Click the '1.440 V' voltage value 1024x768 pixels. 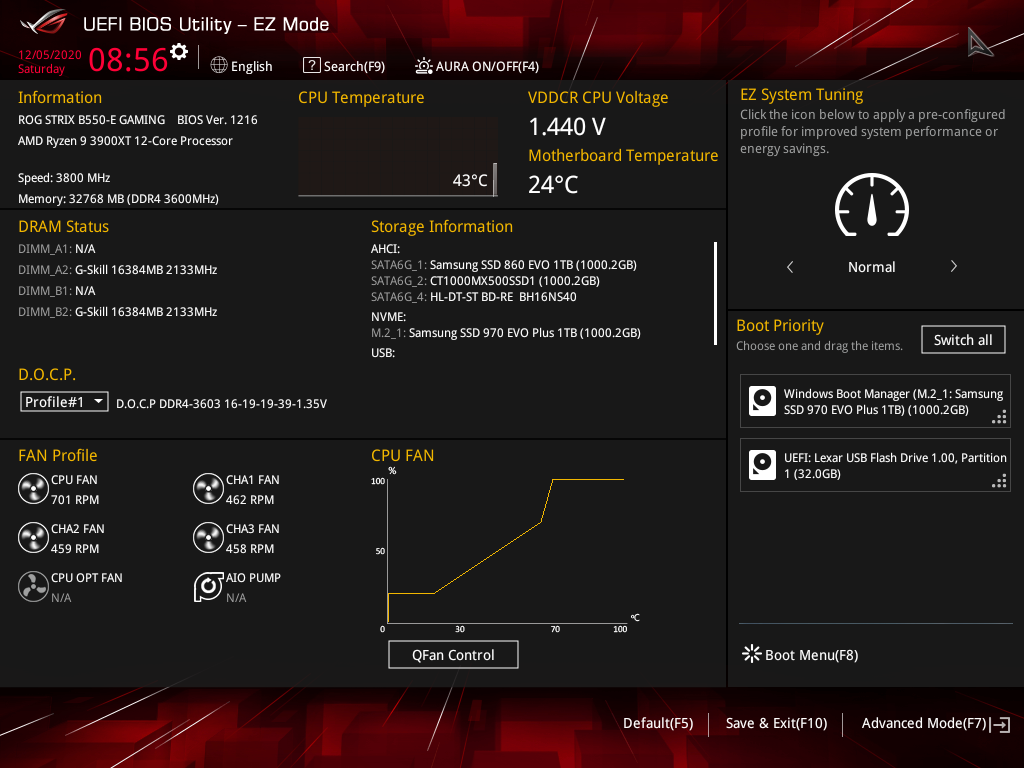pos(567,127)
